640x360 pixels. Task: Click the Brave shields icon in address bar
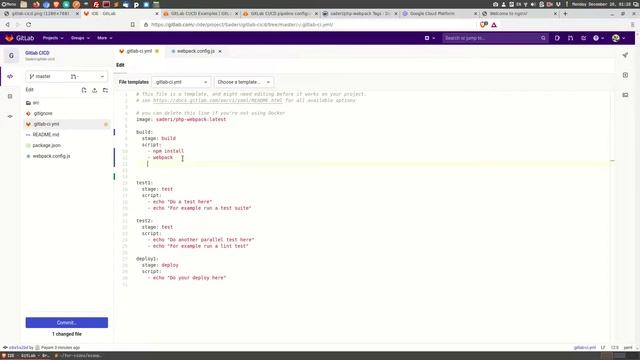pyautogui.click(x=483, y=24)
